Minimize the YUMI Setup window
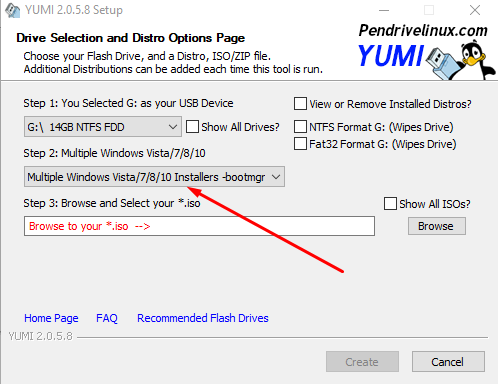 [384, 10]
